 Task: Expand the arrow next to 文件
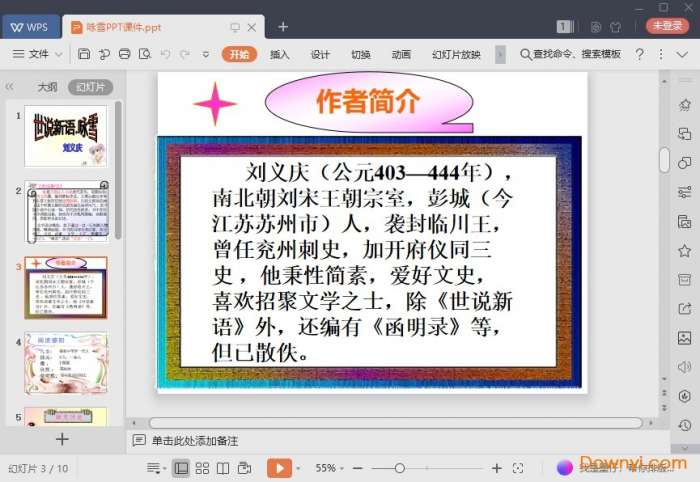coord(58,55)
